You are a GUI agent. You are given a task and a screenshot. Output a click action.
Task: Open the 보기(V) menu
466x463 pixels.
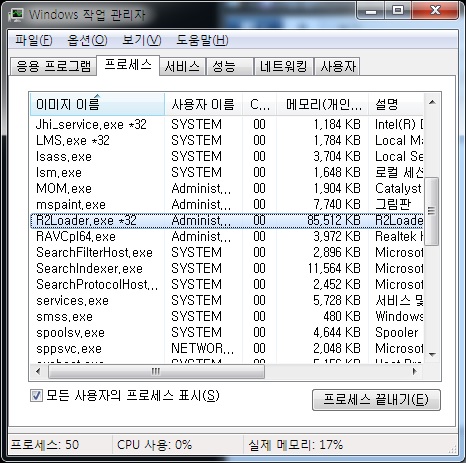tap(142, 40)
